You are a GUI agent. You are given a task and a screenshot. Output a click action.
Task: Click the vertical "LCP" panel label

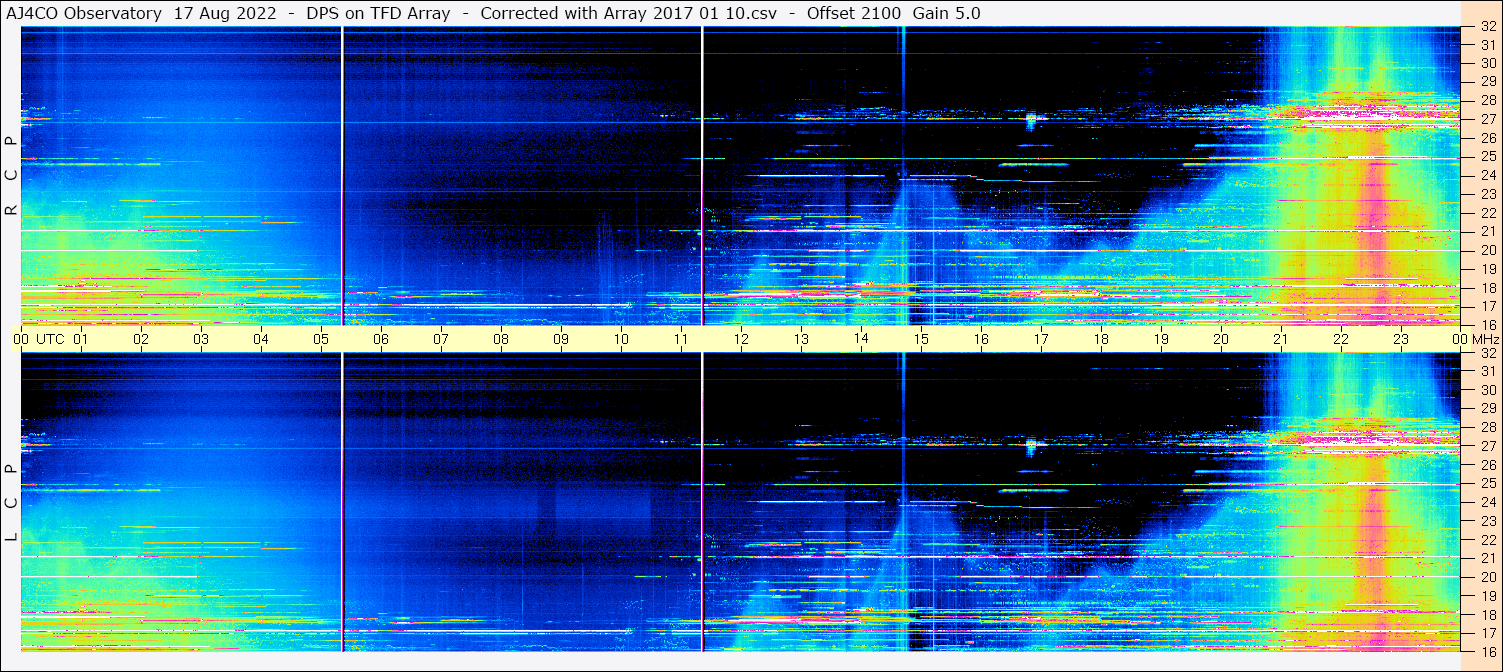(11, 503)
